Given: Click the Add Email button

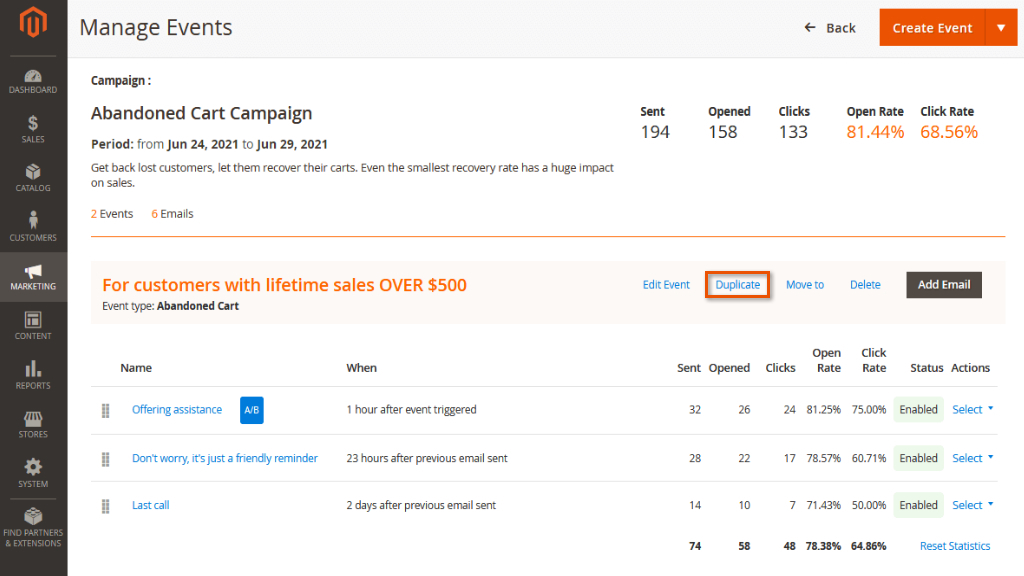Looking at the screenshot, I should click(x=944, y=285).
